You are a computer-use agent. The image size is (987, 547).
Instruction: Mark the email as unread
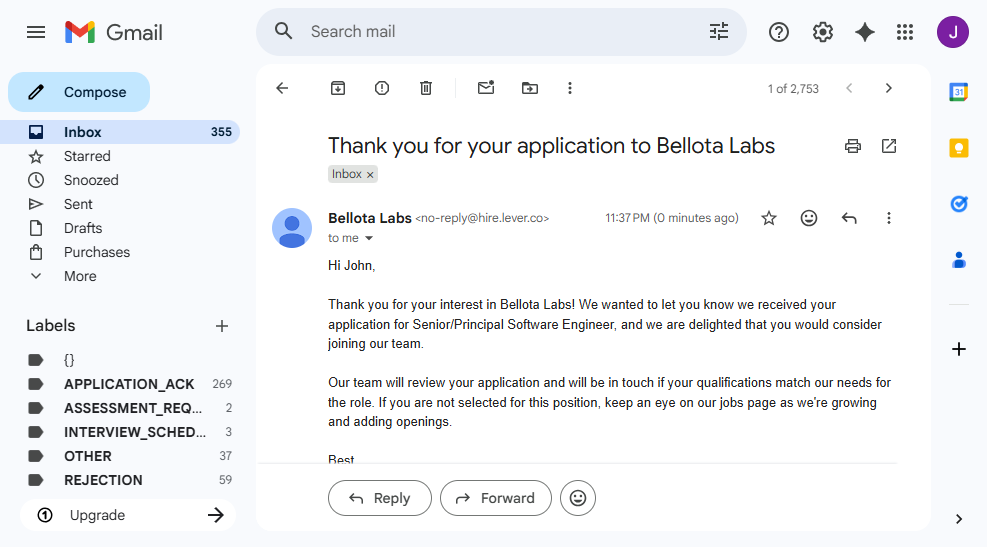tap(486, 88)
